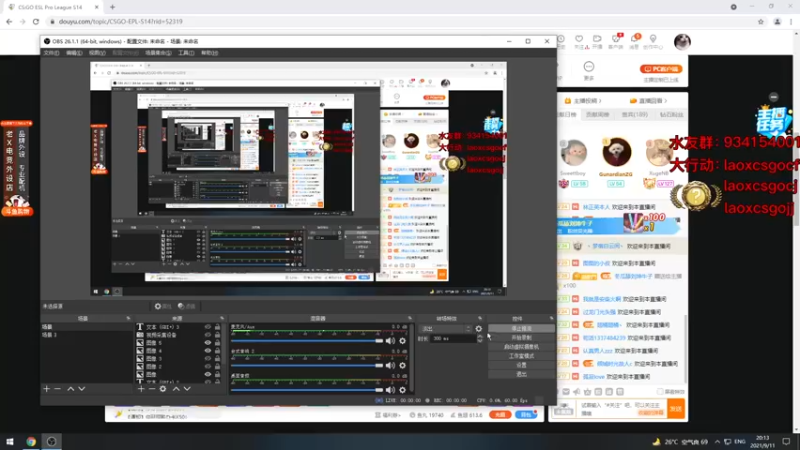
Task: Toggle visibility of 图像 4 source
Action: click(x=208, y=351)
